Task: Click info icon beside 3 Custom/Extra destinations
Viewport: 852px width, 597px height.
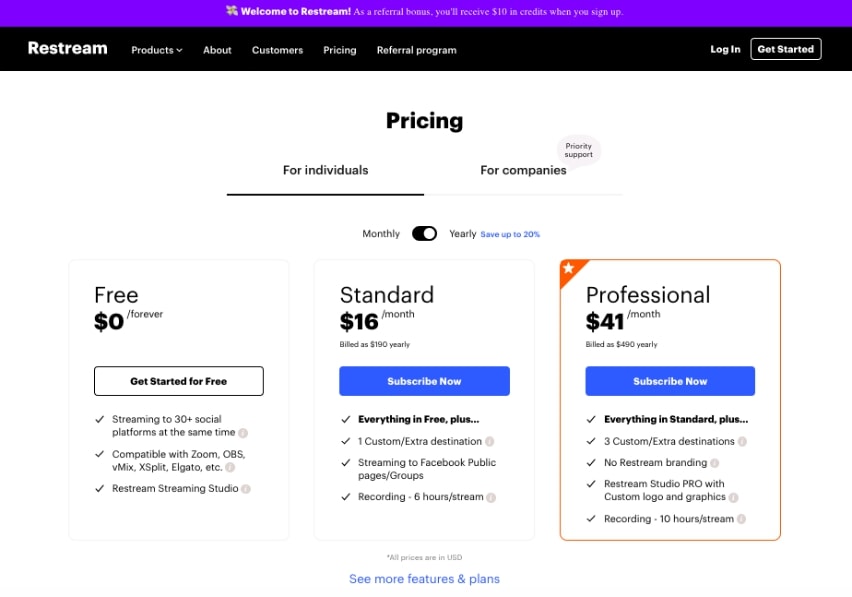Action: (742, 442)
